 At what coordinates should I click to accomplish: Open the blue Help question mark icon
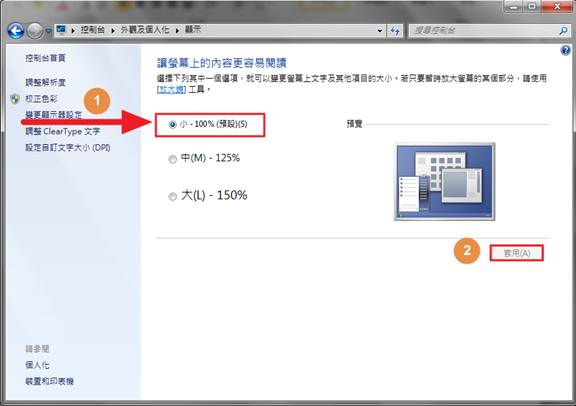point(565,51)
